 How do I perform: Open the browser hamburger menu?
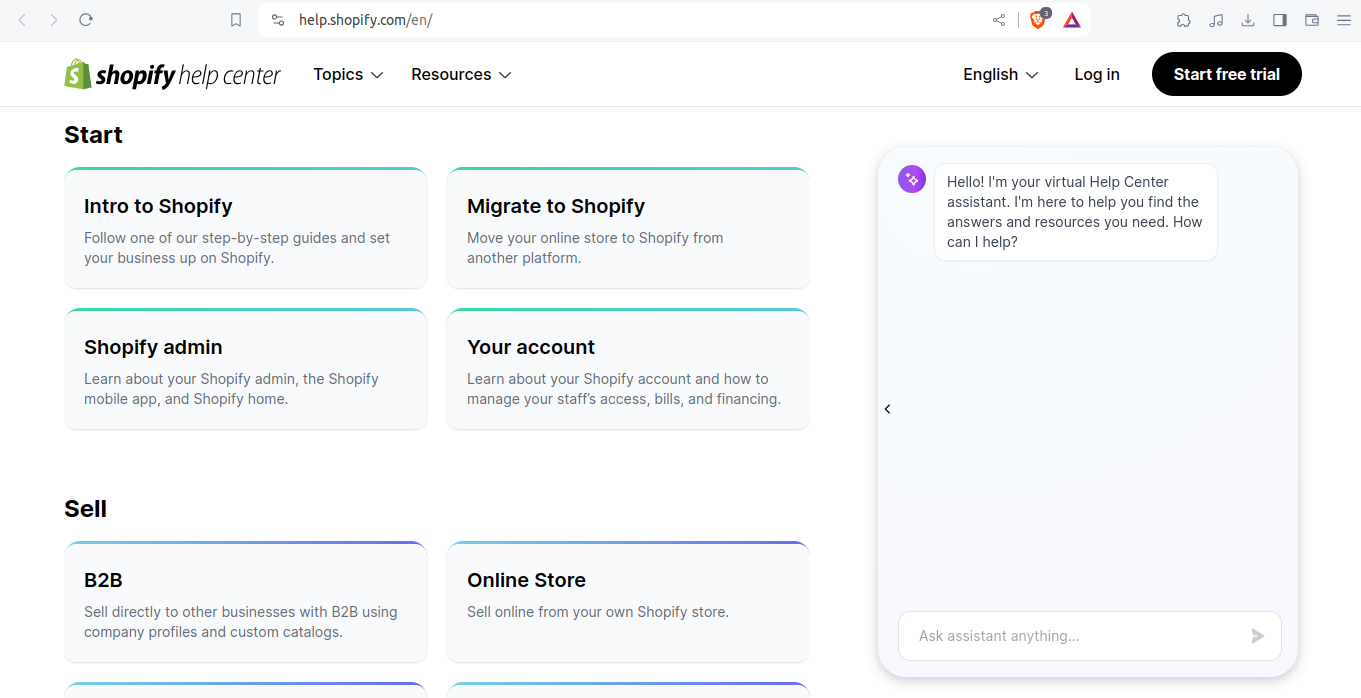click(x=1344, y=20)
